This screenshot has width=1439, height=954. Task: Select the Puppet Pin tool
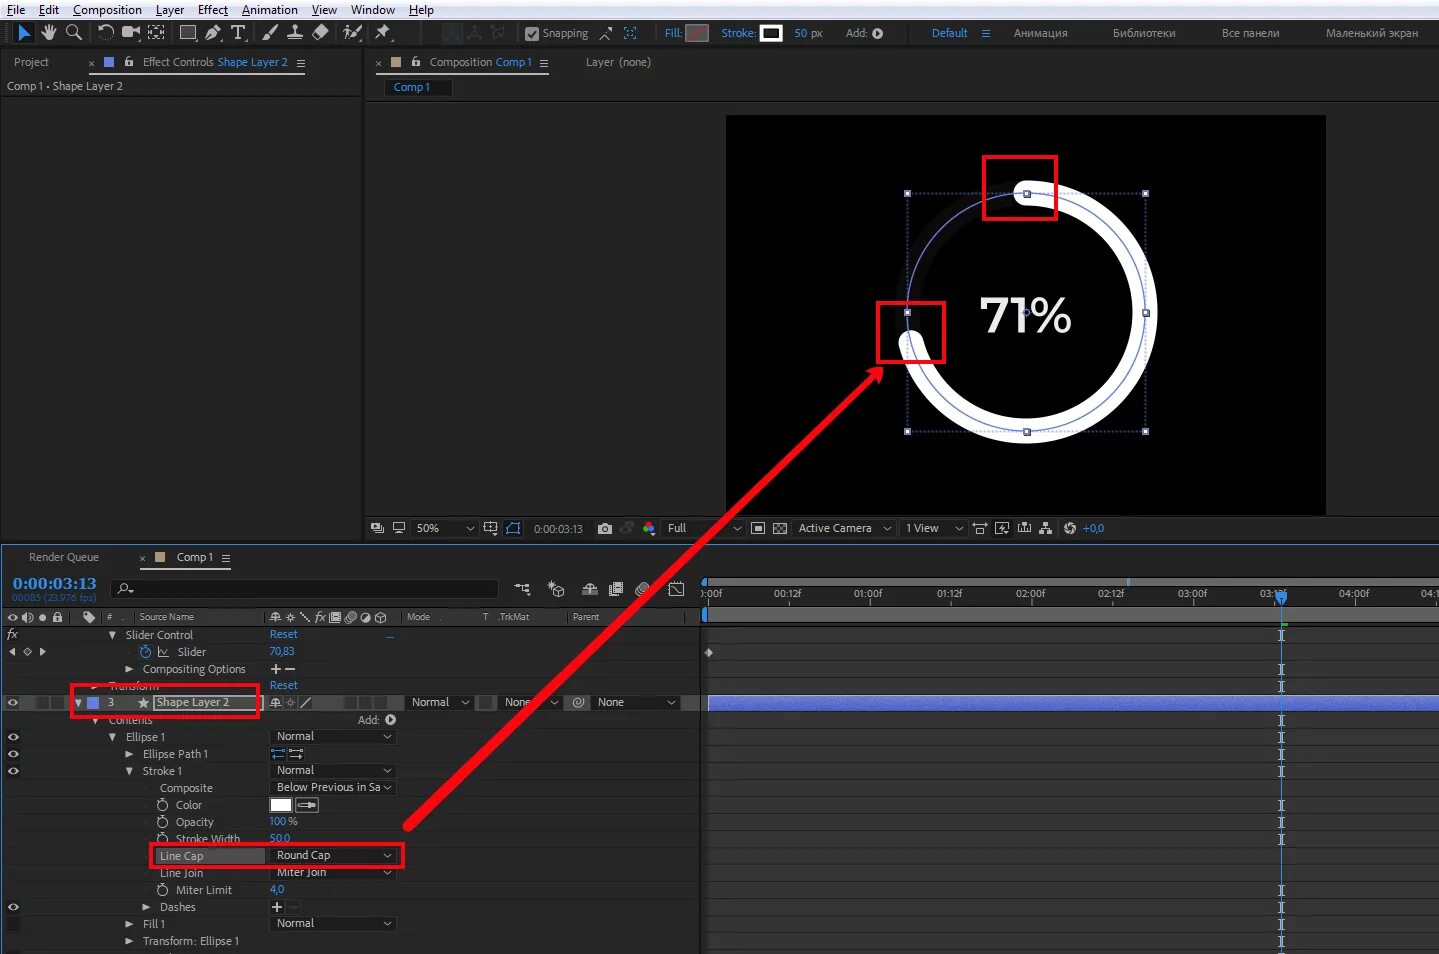(382, 33)
